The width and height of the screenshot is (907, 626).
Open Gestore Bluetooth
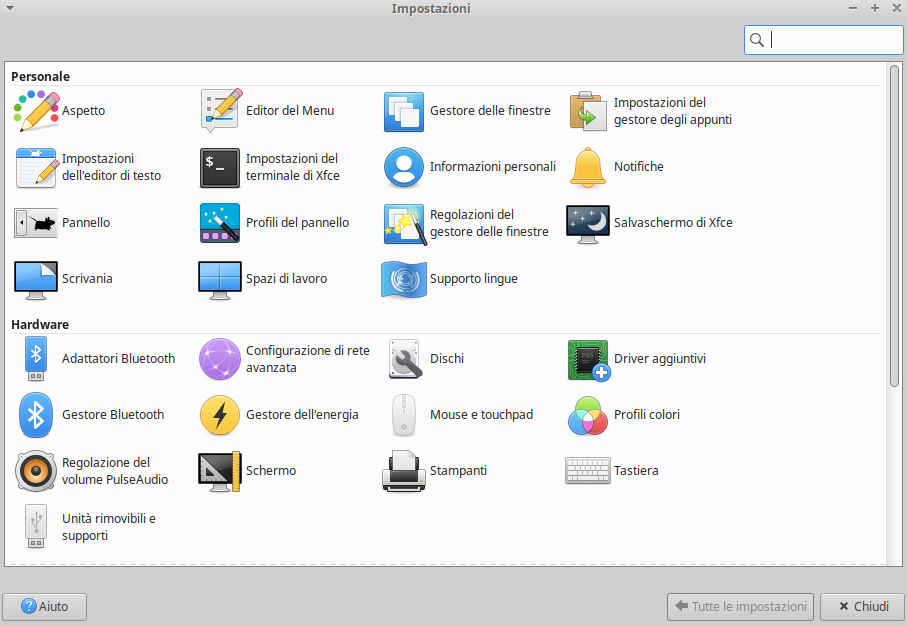point(89,415)
